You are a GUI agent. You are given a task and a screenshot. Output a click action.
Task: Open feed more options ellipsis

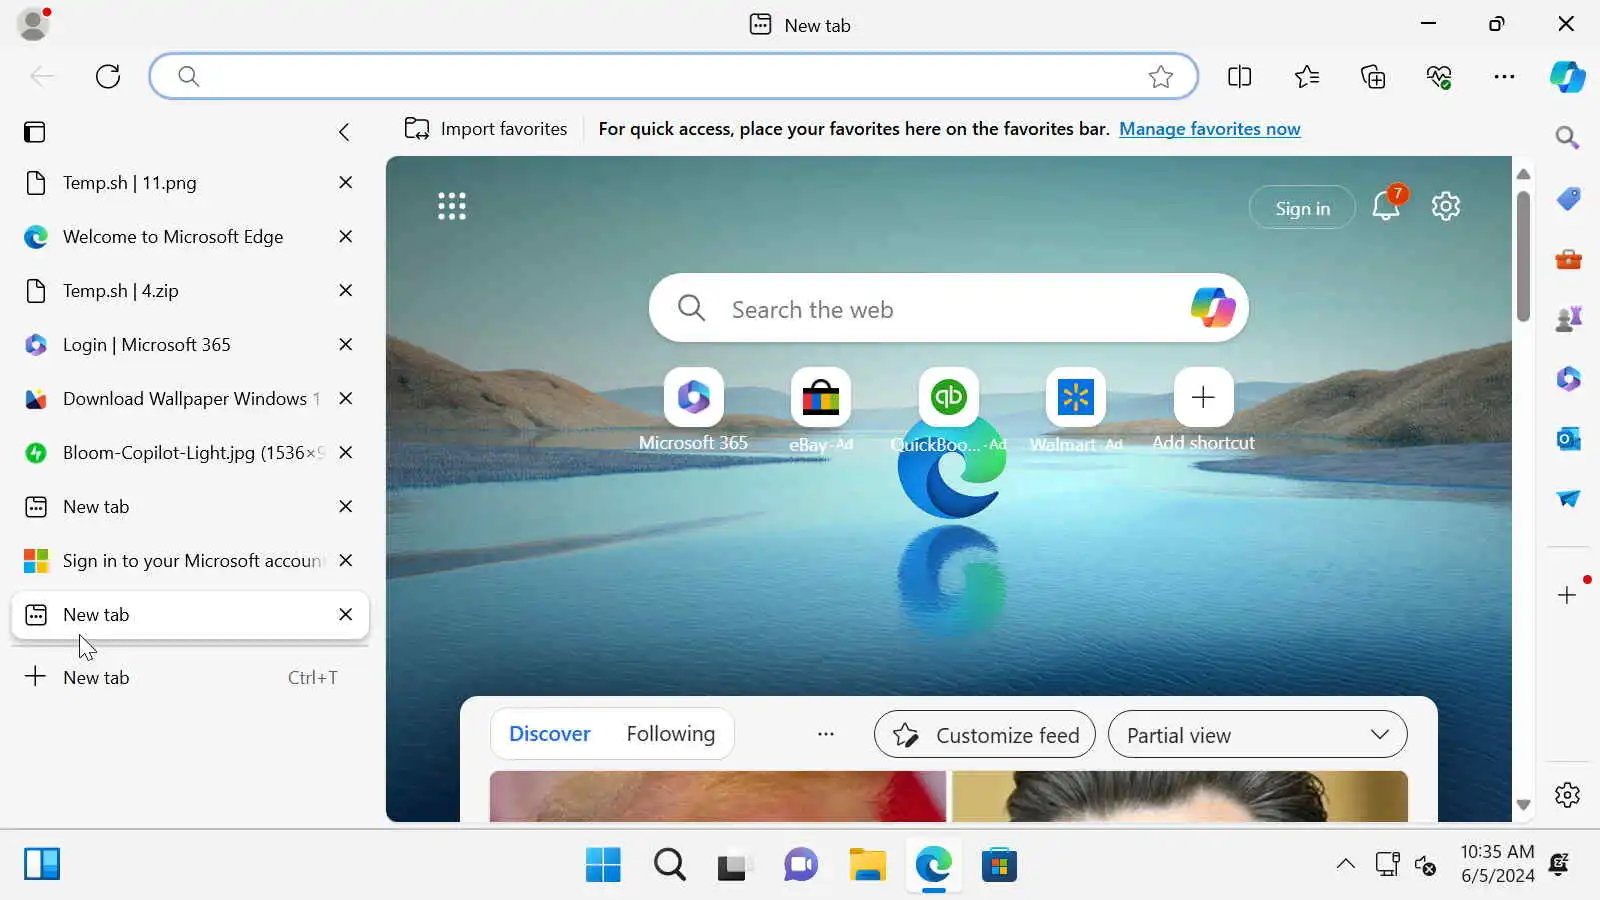pos(826,734)
